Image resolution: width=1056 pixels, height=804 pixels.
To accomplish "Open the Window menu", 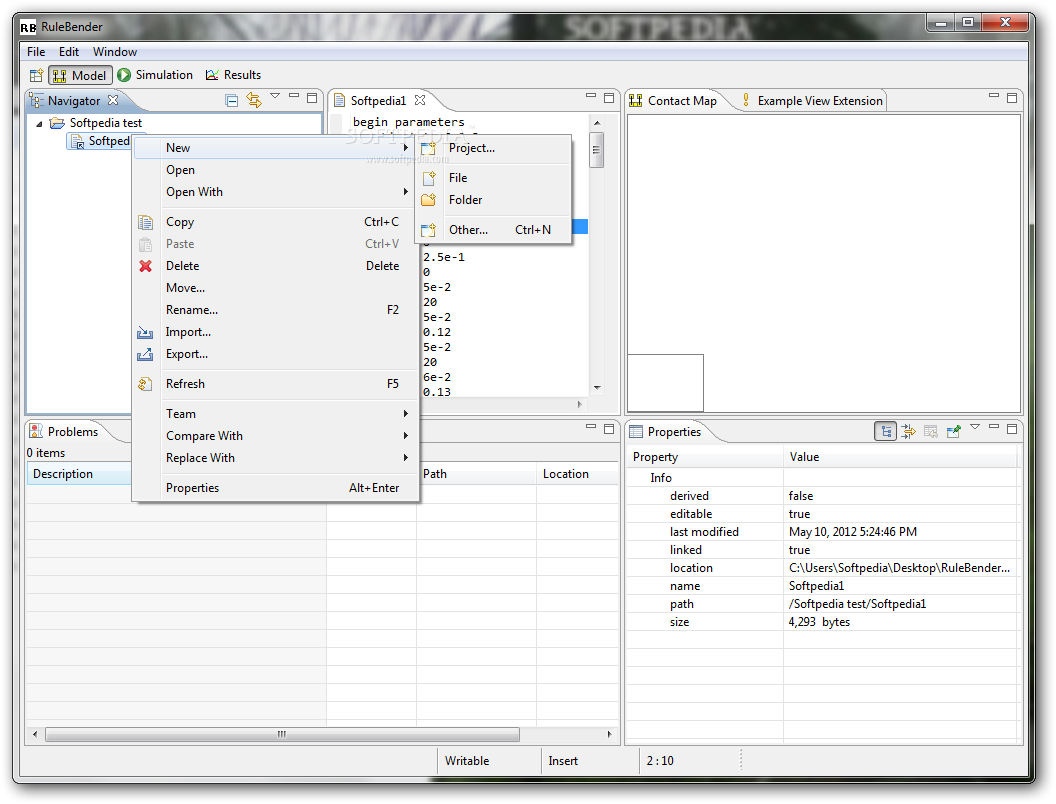I will [114, 52].
